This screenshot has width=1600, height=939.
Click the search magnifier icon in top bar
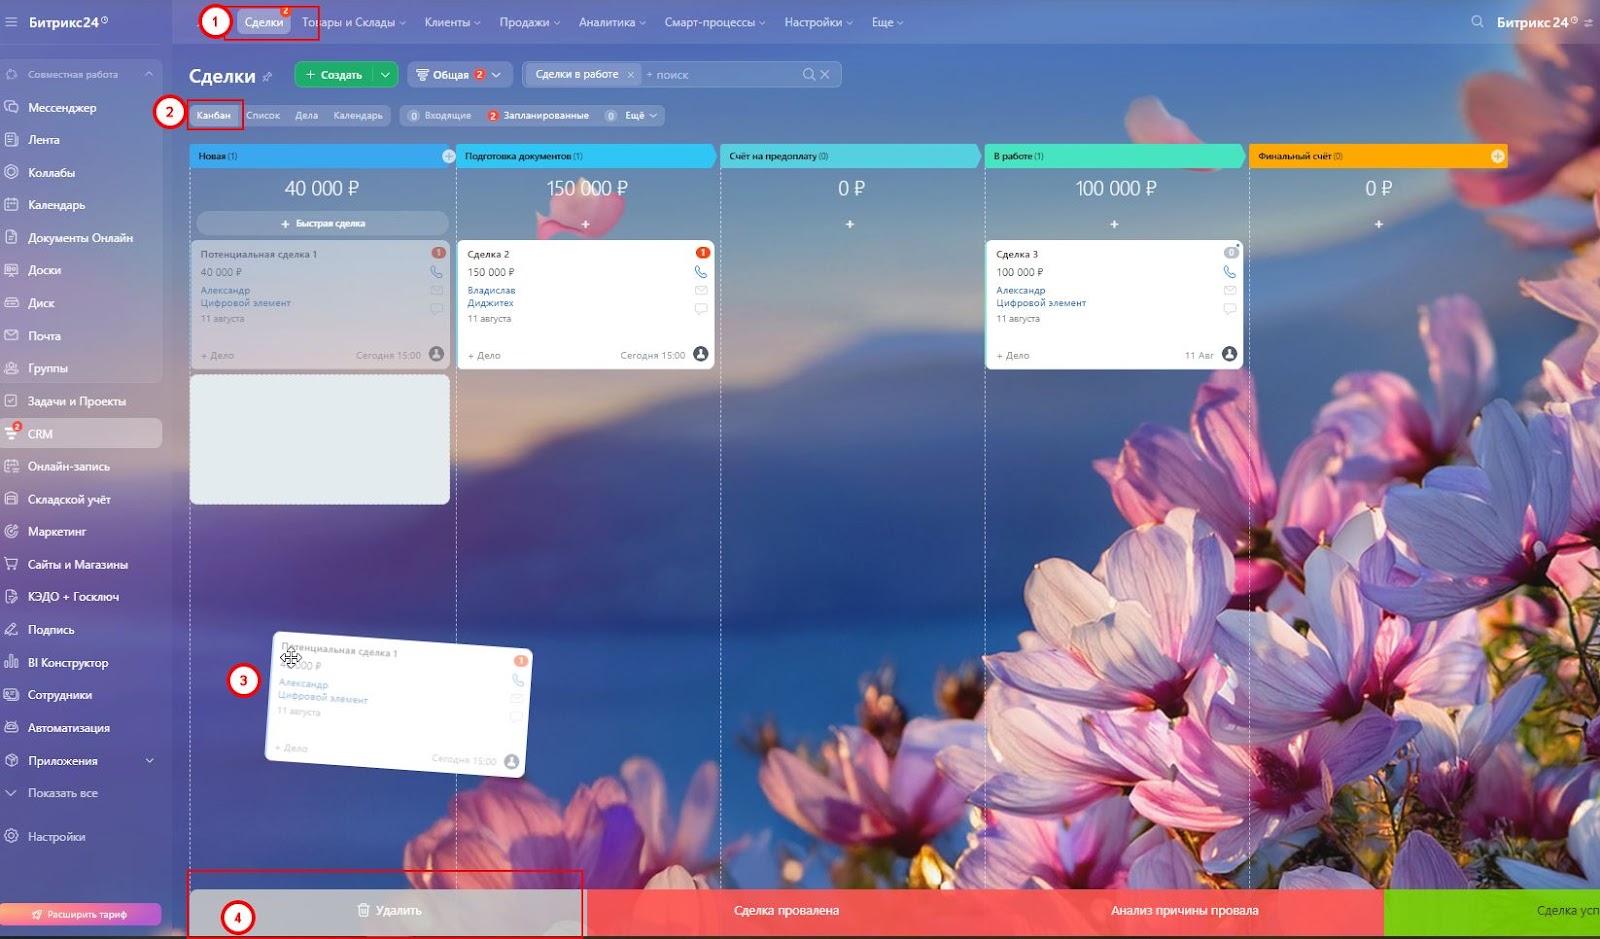(x=1477, y=22)
